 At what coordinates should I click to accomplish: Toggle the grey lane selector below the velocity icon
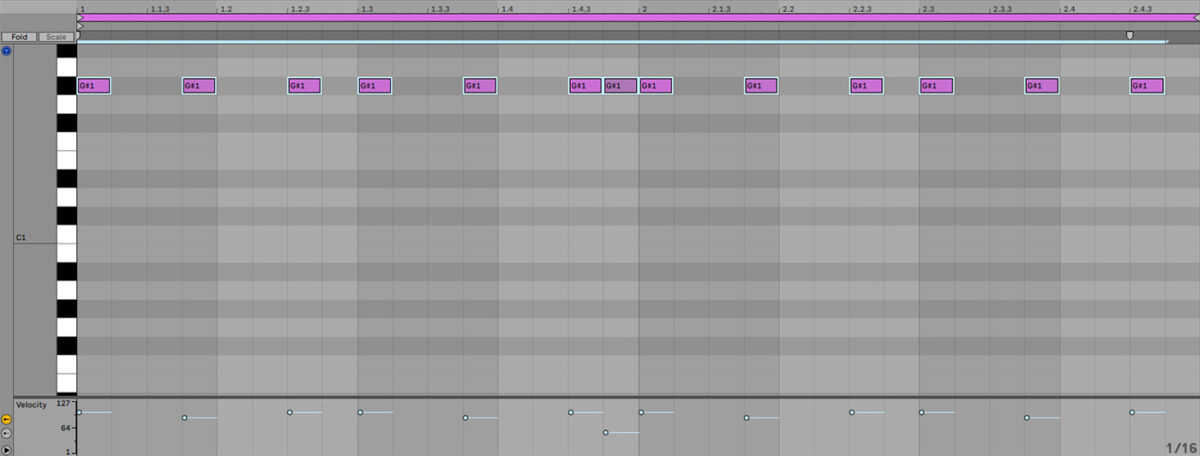pyautogui.click(x=7, y=433)
